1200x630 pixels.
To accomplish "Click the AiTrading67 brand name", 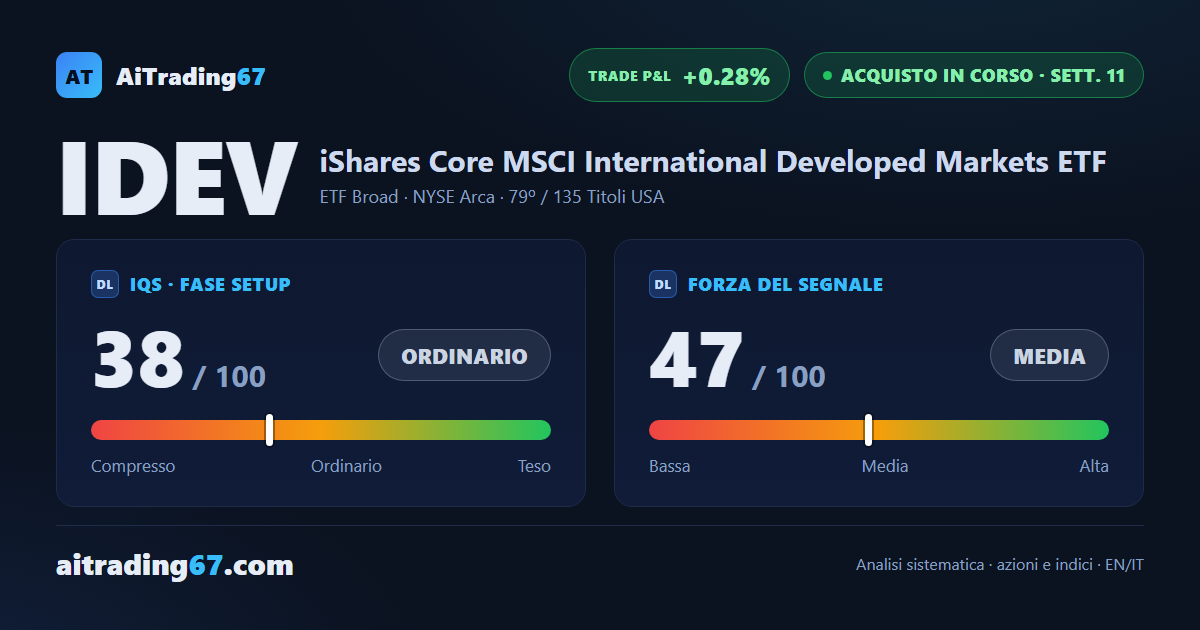I will [x=191, y=76].
